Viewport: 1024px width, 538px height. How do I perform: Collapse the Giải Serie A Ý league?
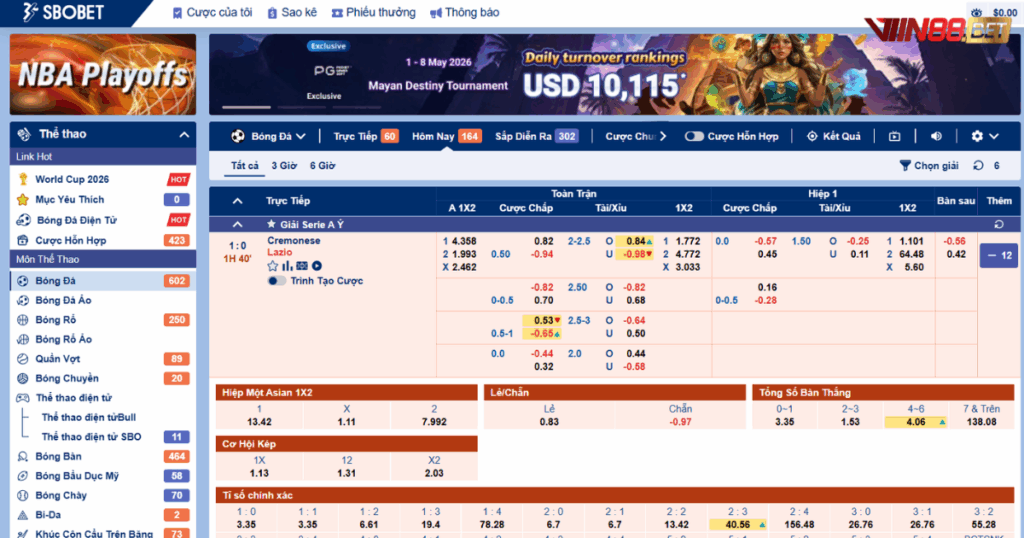238,225
